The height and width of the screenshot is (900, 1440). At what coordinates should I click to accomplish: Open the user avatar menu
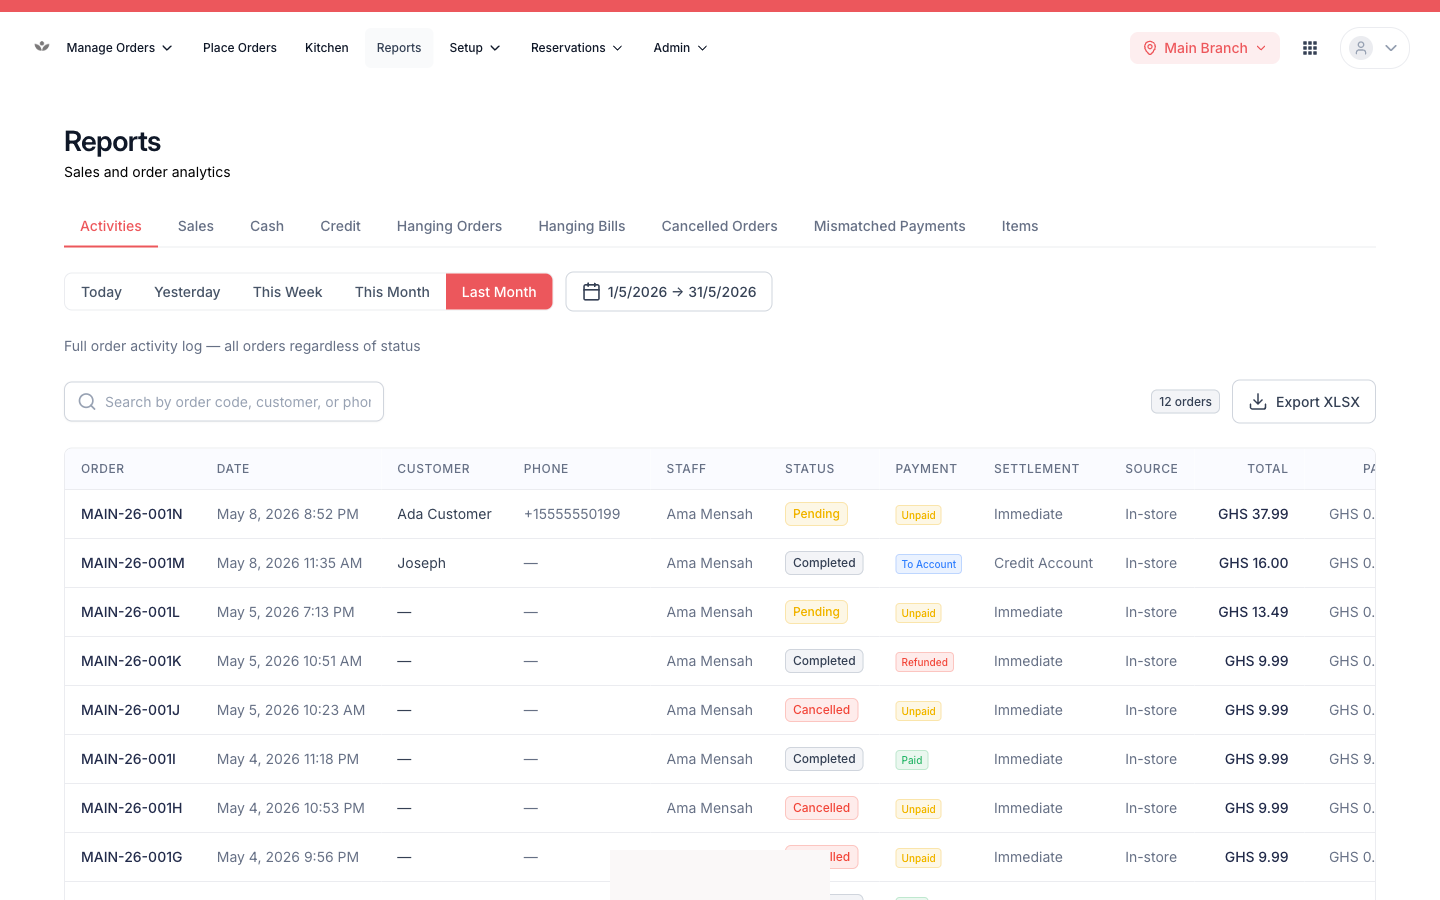tap(1374, 48)
